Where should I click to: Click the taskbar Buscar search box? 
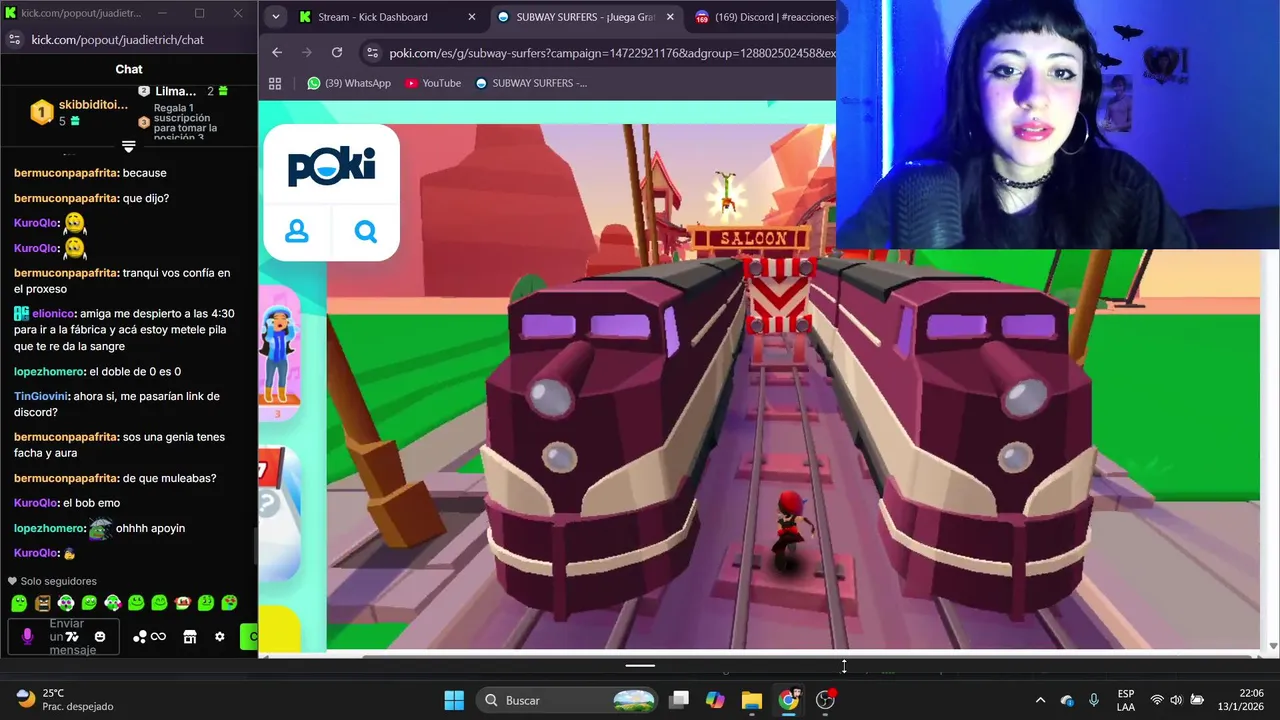tap(567, 700)
